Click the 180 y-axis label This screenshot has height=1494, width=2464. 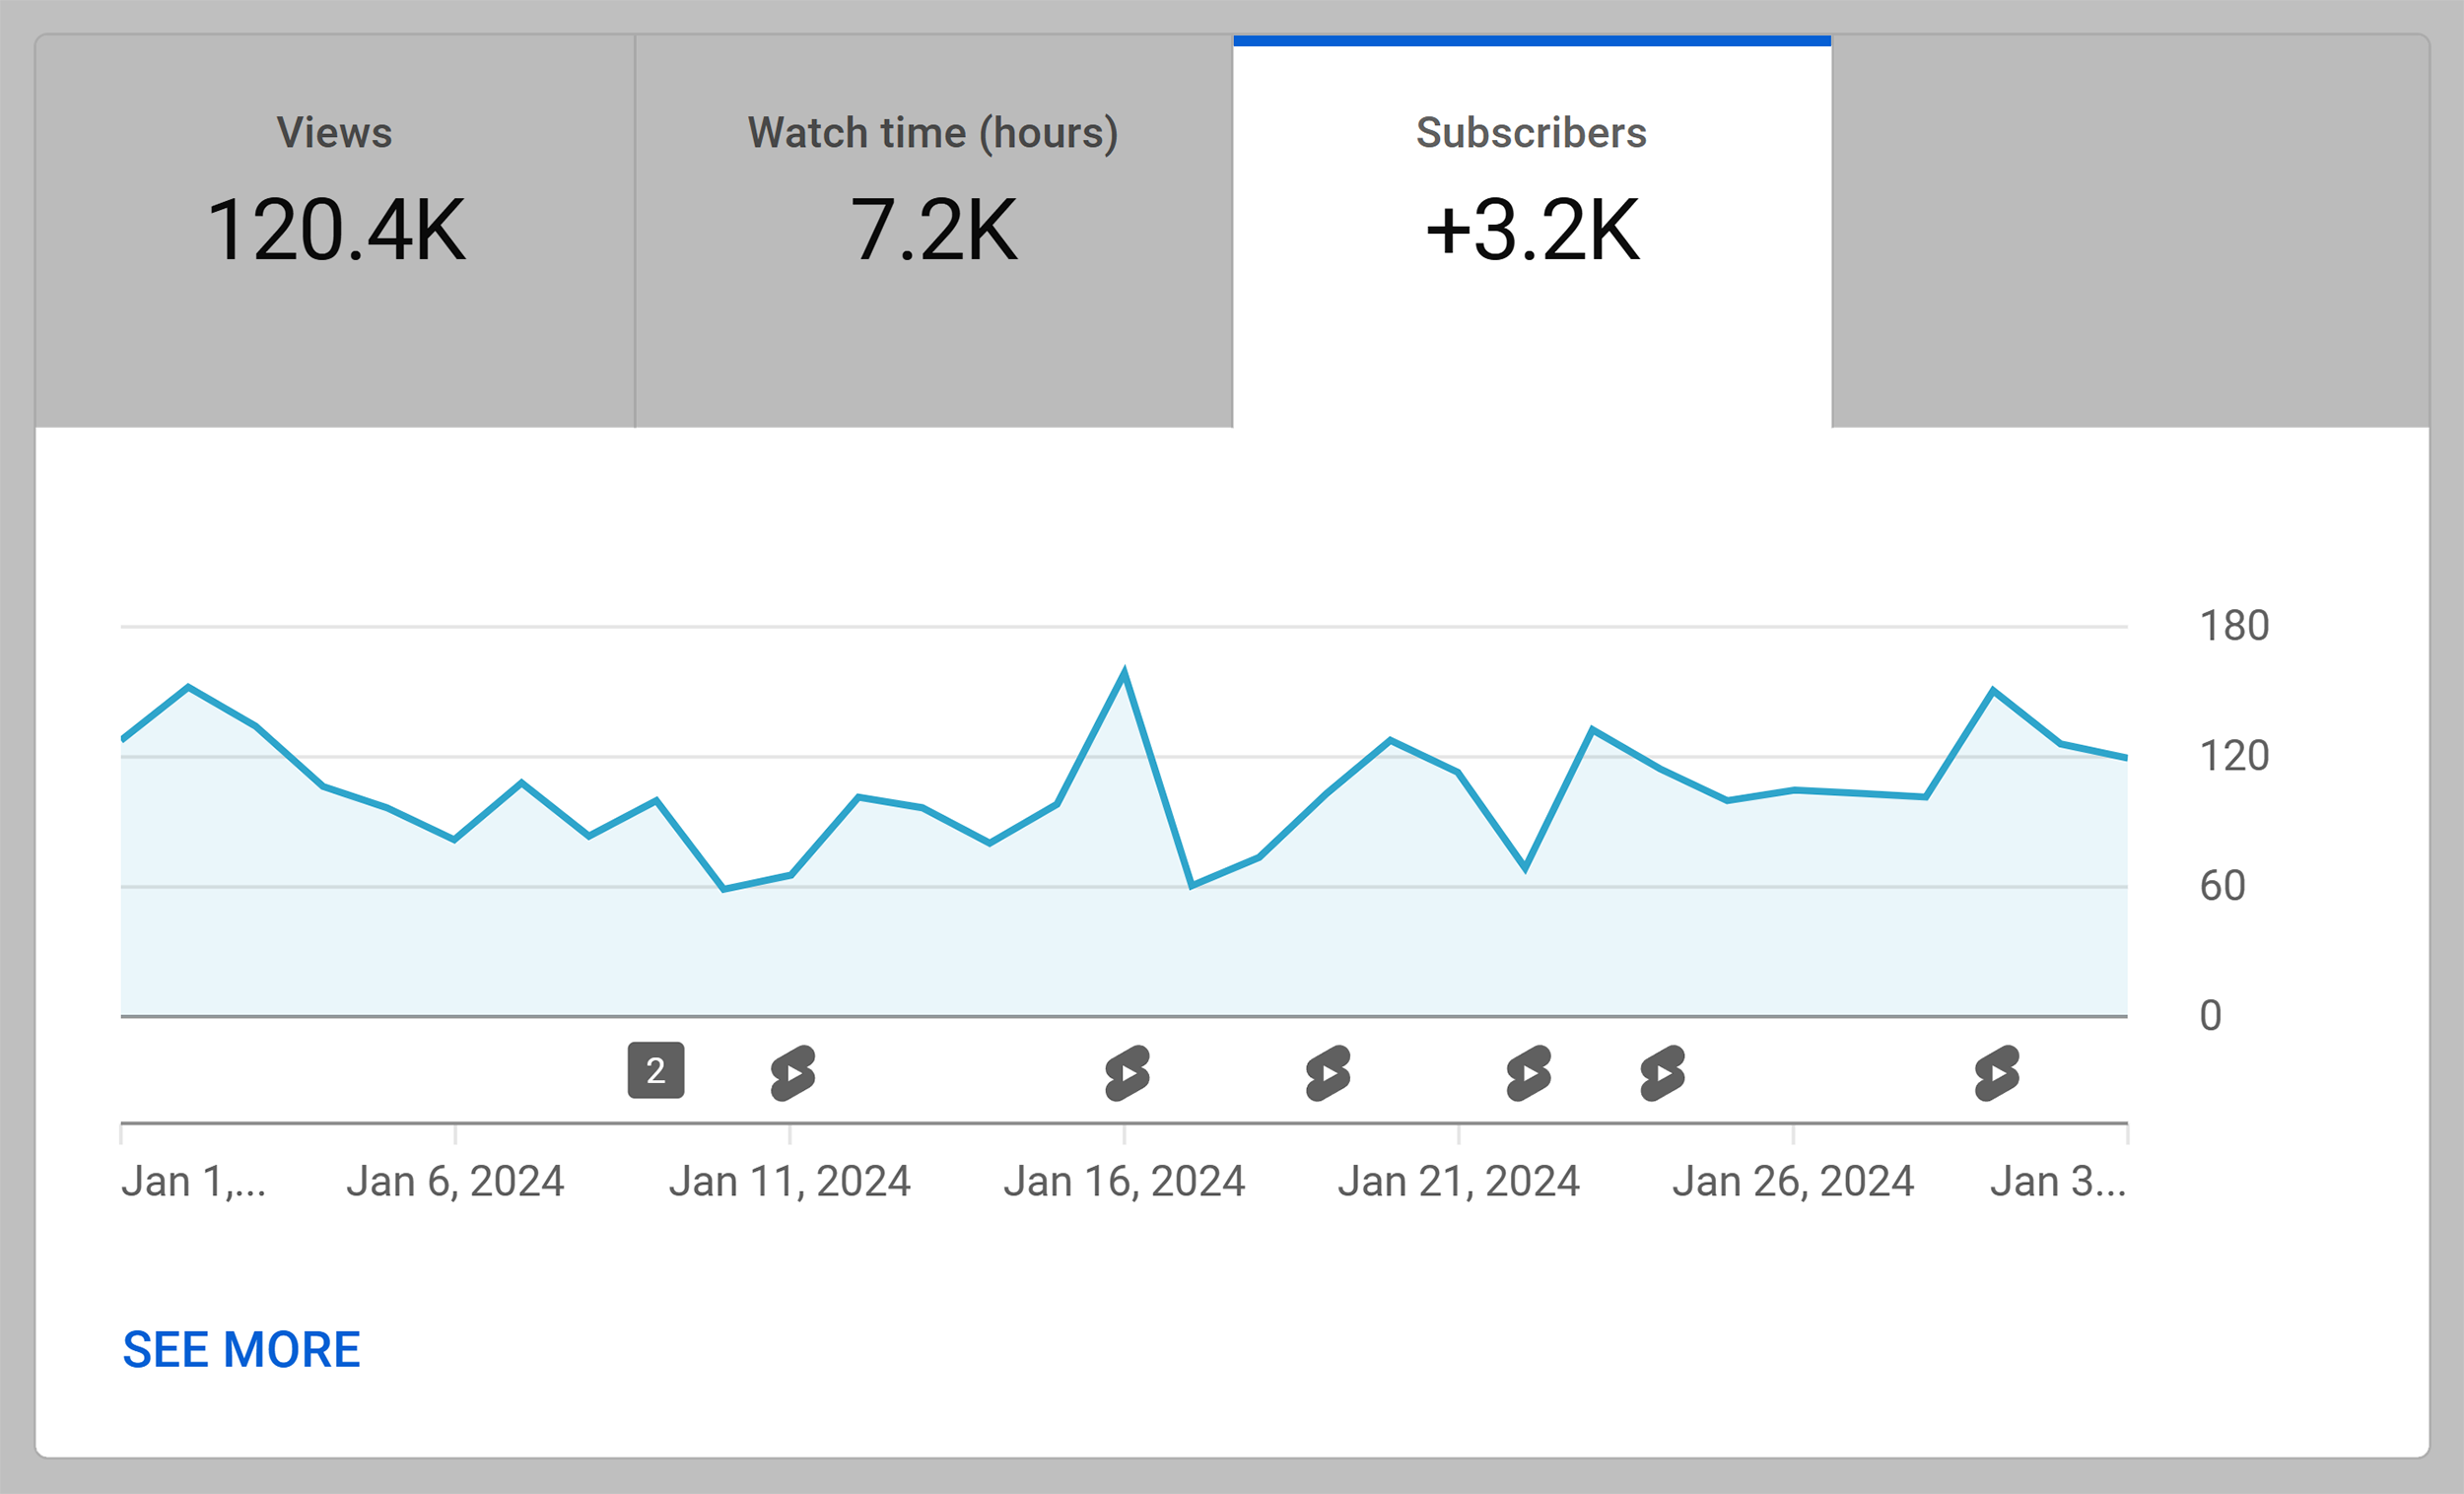[x=2234, y=626]
